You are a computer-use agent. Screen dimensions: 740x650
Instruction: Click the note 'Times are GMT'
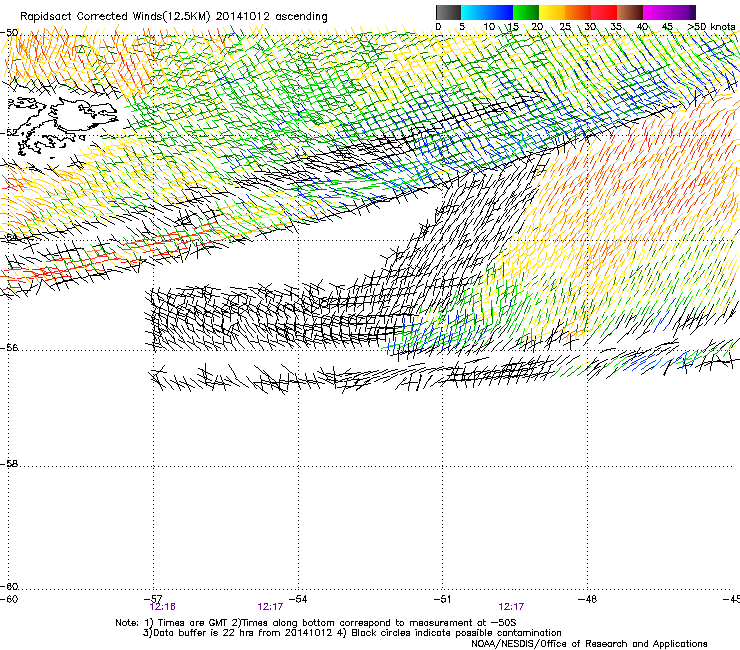(193, 623)
